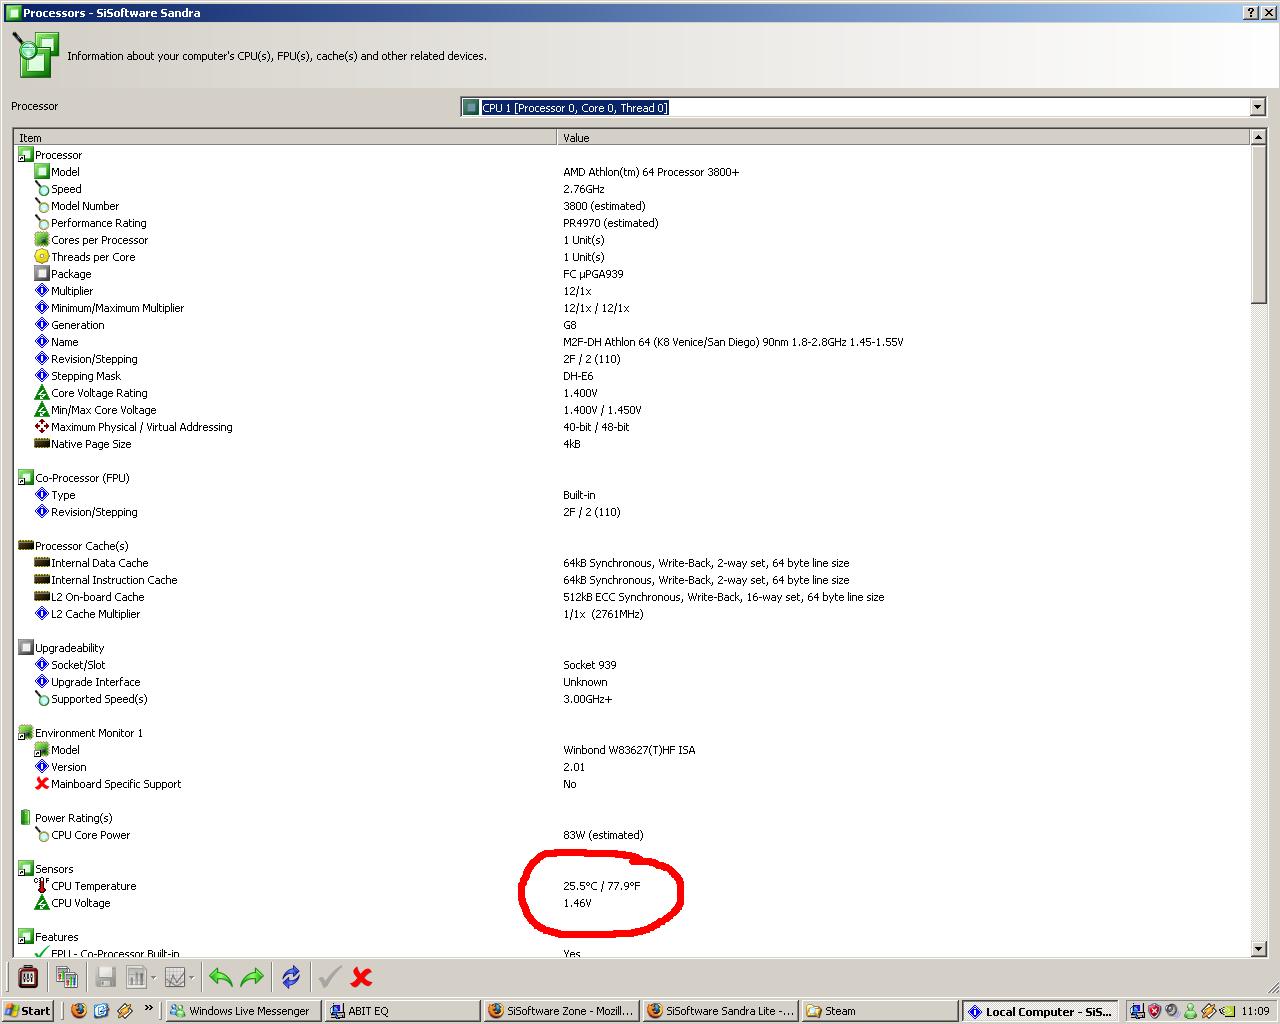
Task: Close with the red X cancel icon
Action: coord(361,977)
